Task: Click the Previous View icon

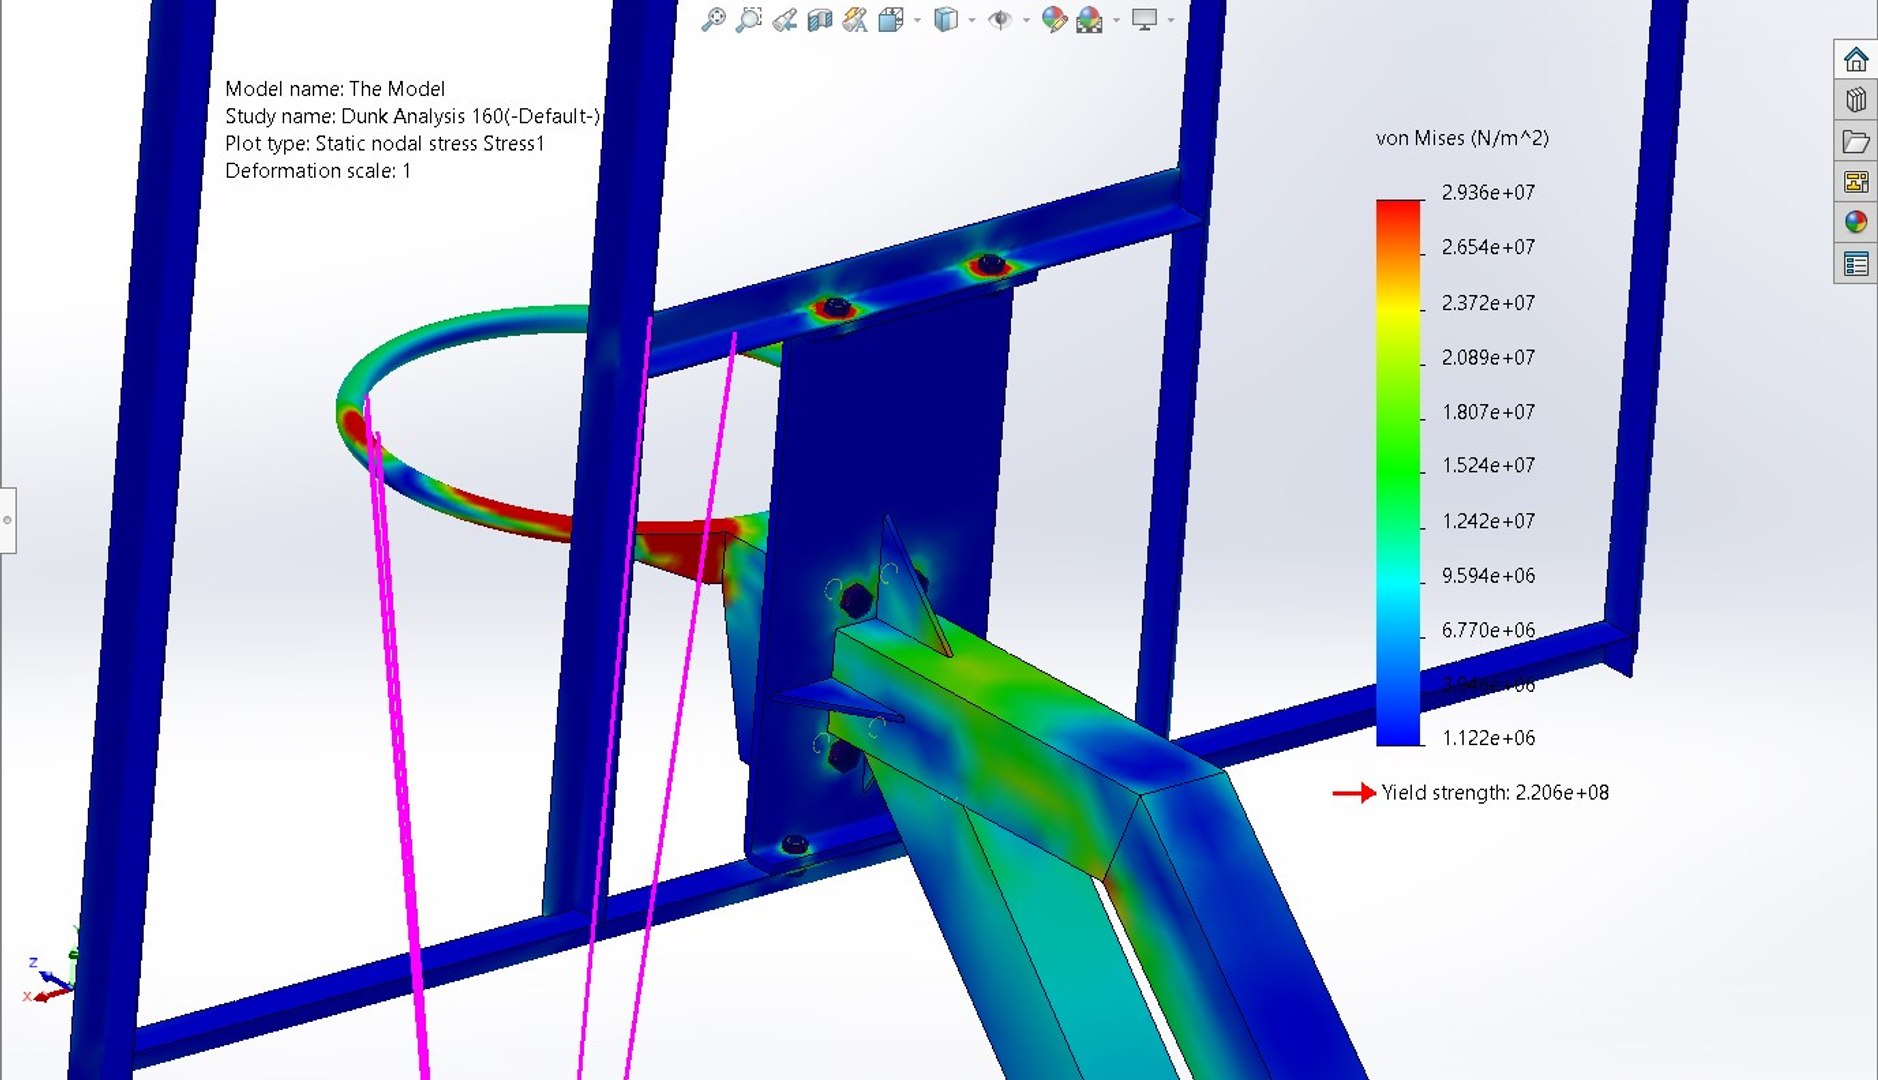Action: click(784, 19)
